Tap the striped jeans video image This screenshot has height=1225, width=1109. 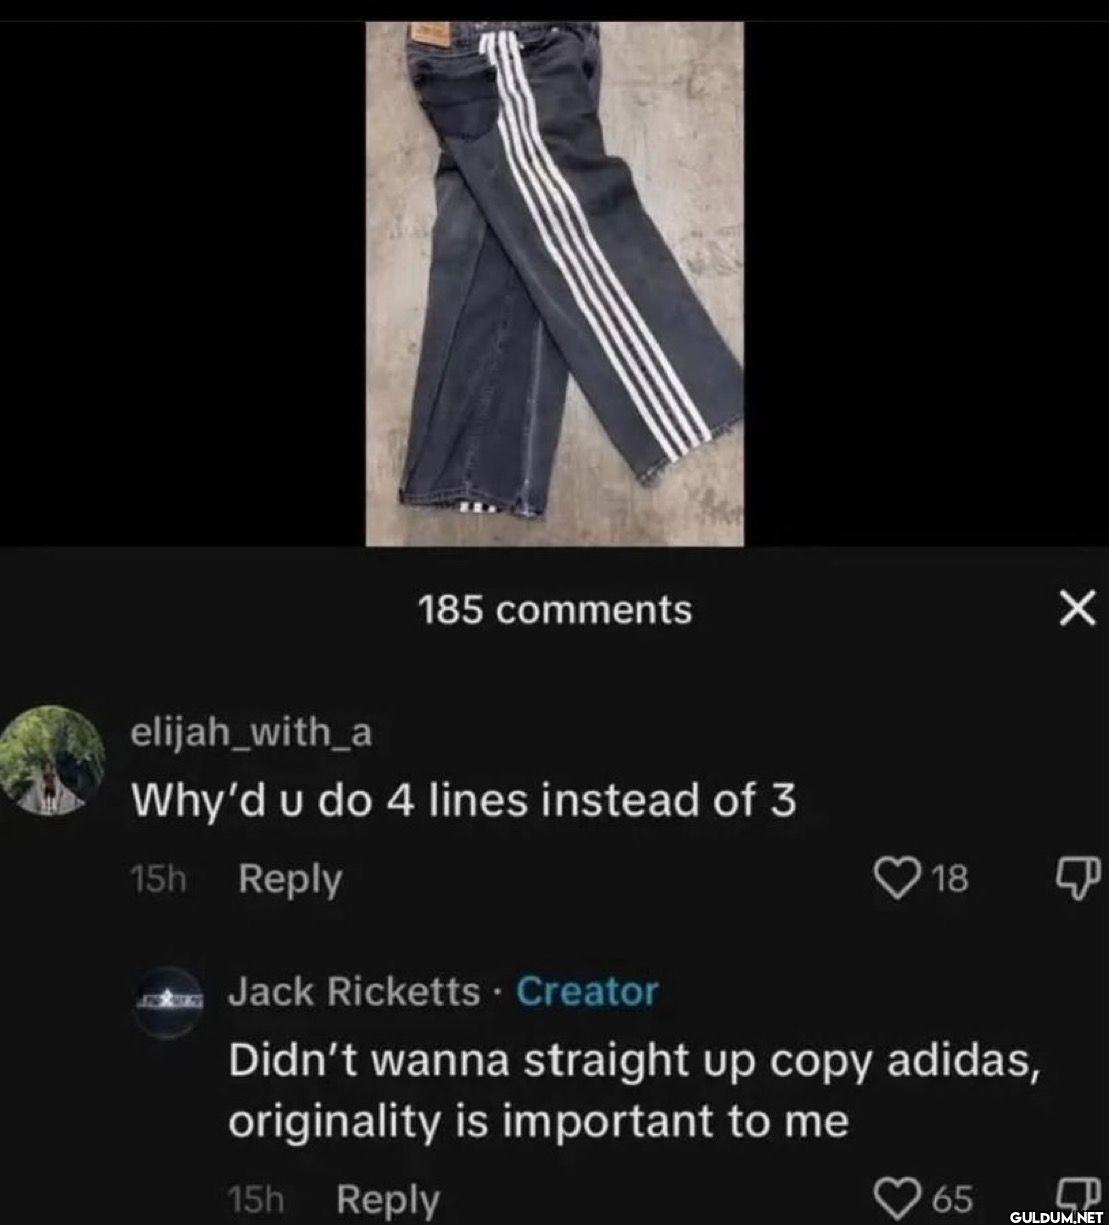[554, 284]
